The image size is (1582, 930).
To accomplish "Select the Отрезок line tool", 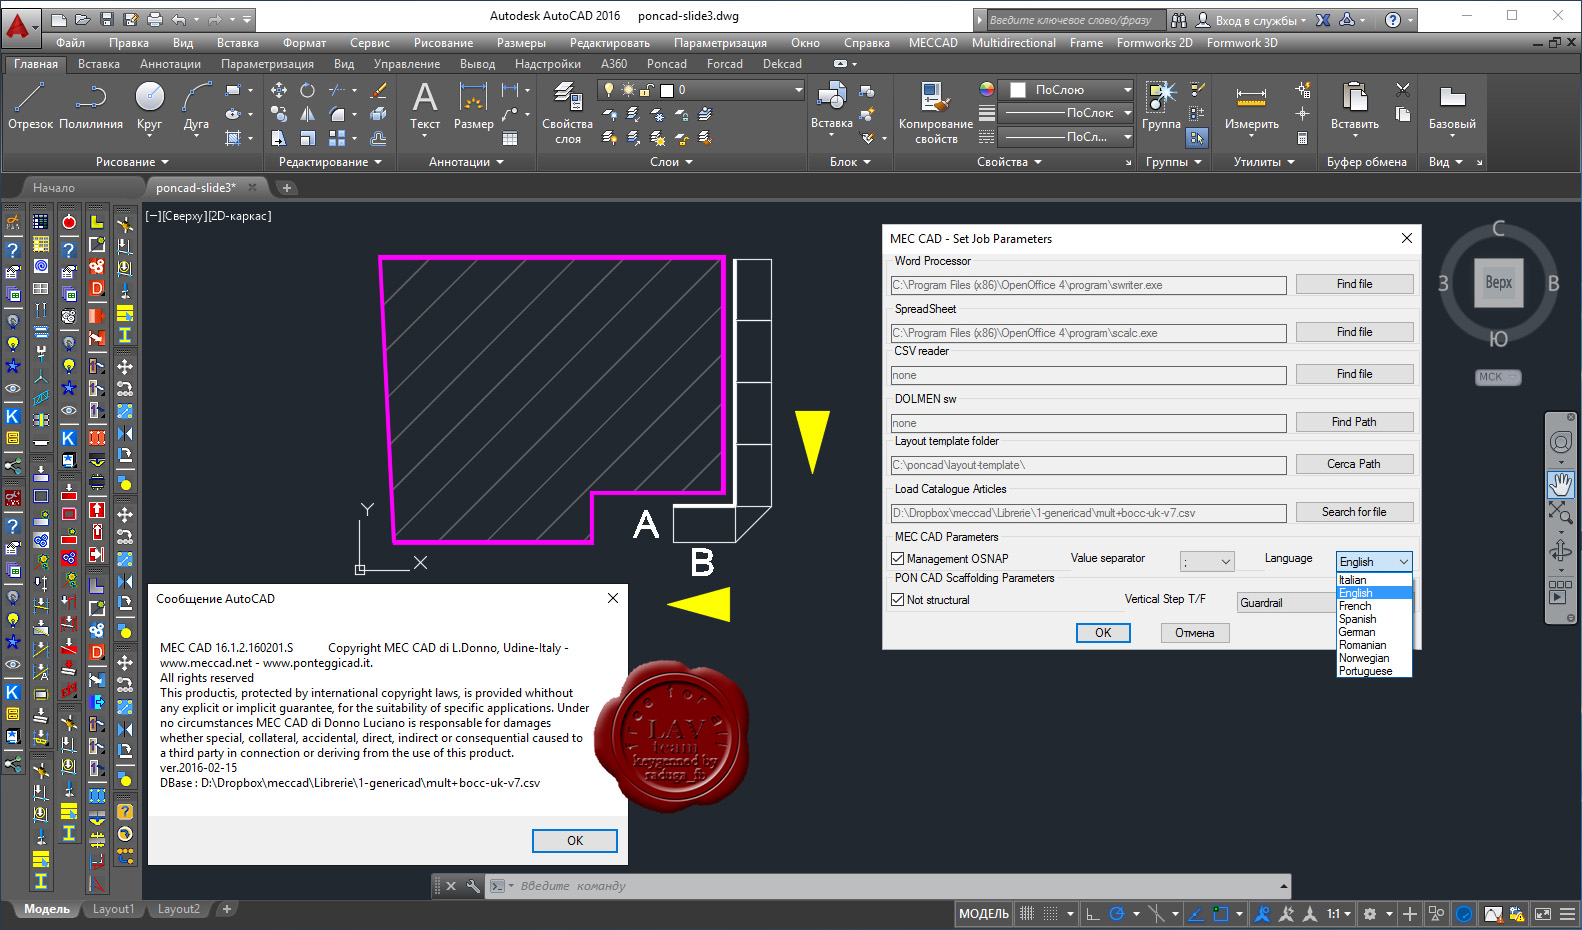I will (x=30, y=105).
